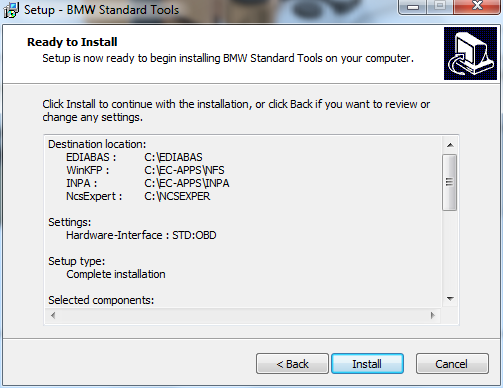Close the setup window
Viewport: 503px width, 388px height.
477,7
